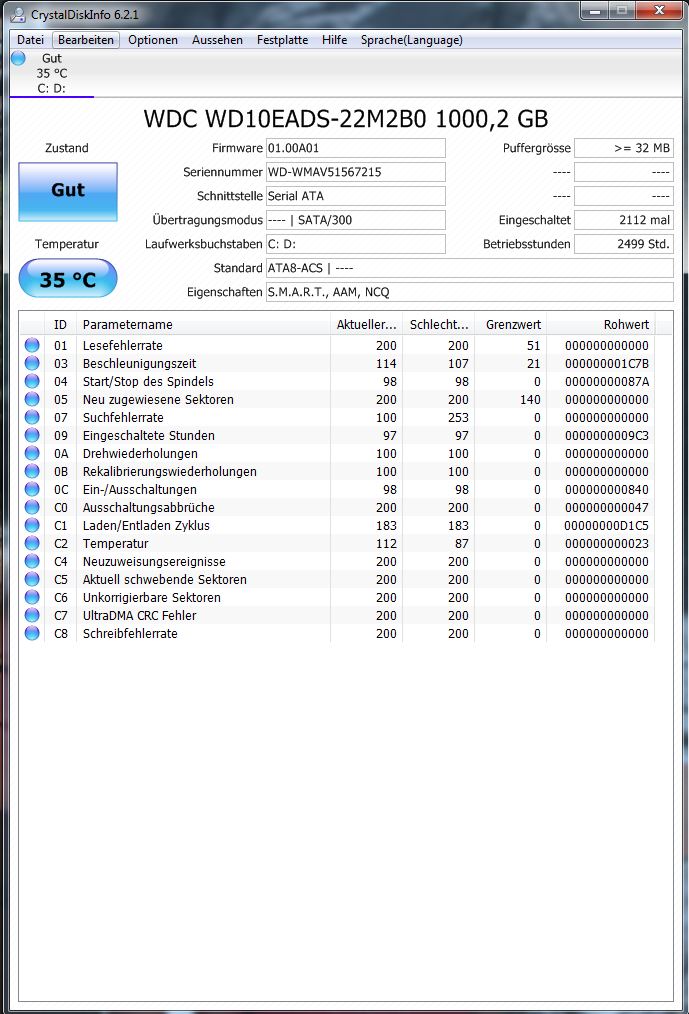Viewport: 689px width, 1014px height.
Task: Click the Eingeschaltet field 2112 mal
Action: click(624, 220)
